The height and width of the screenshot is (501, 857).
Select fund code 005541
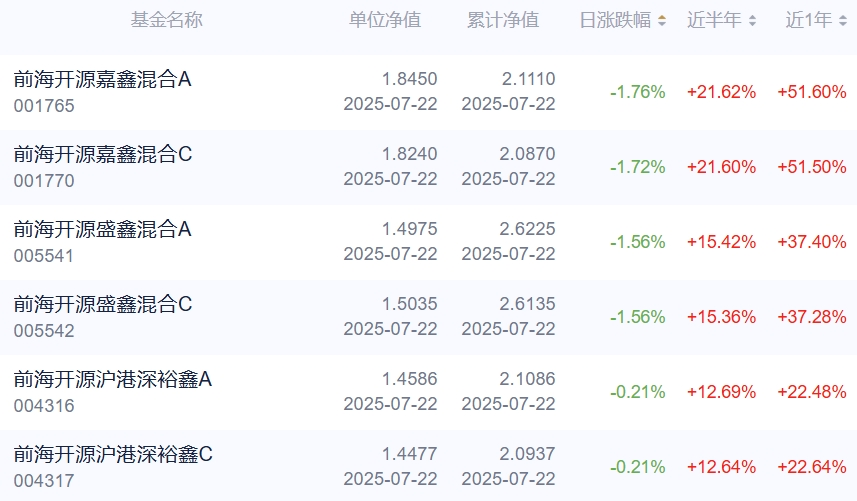pyautogui.click(x=44, y=256)
